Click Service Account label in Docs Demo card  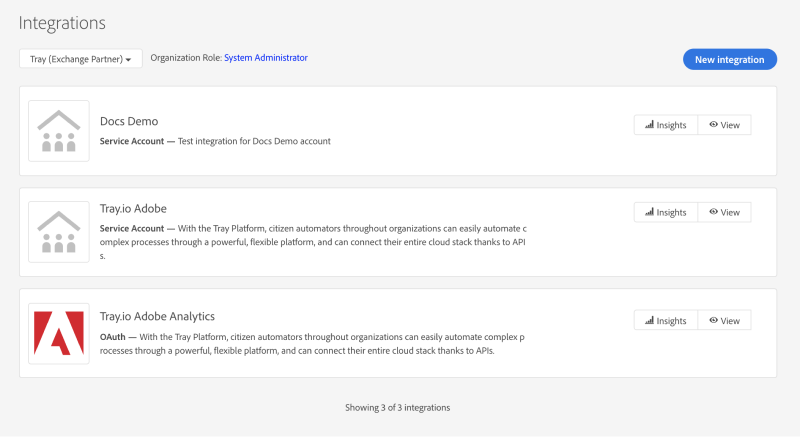[x=133, y=141]
